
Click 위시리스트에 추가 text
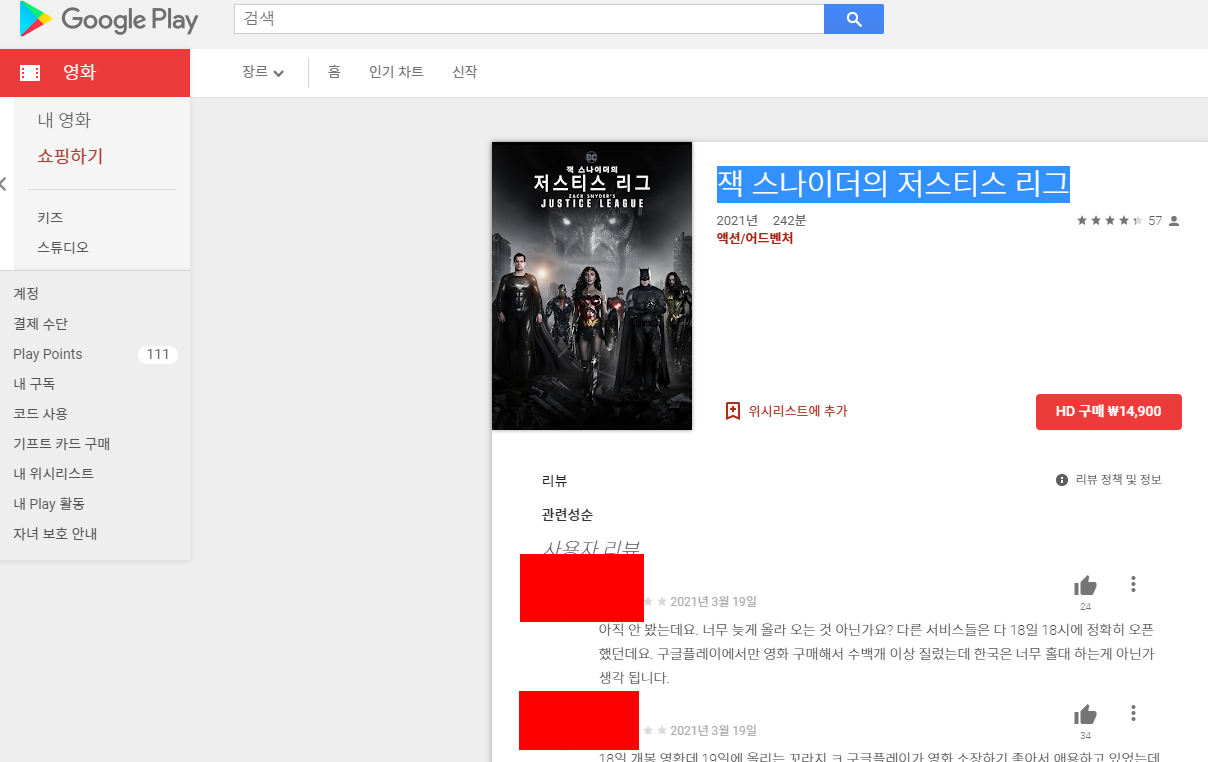(x=798, y=411)
